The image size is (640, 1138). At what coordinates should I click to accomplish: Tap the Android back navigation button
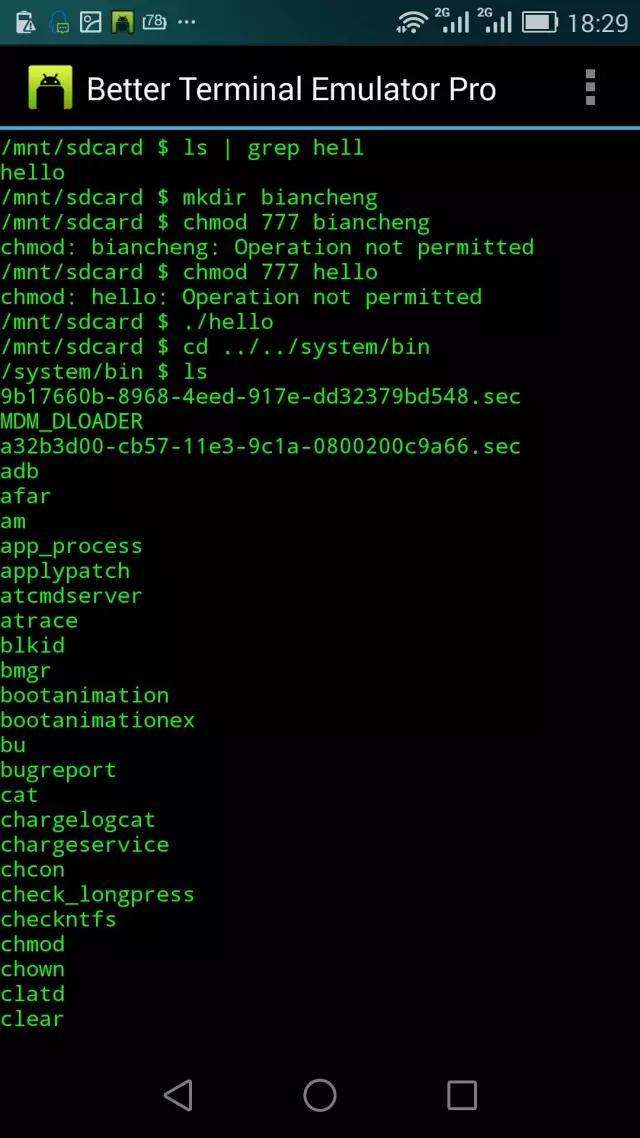click(x=179, y=1095)
